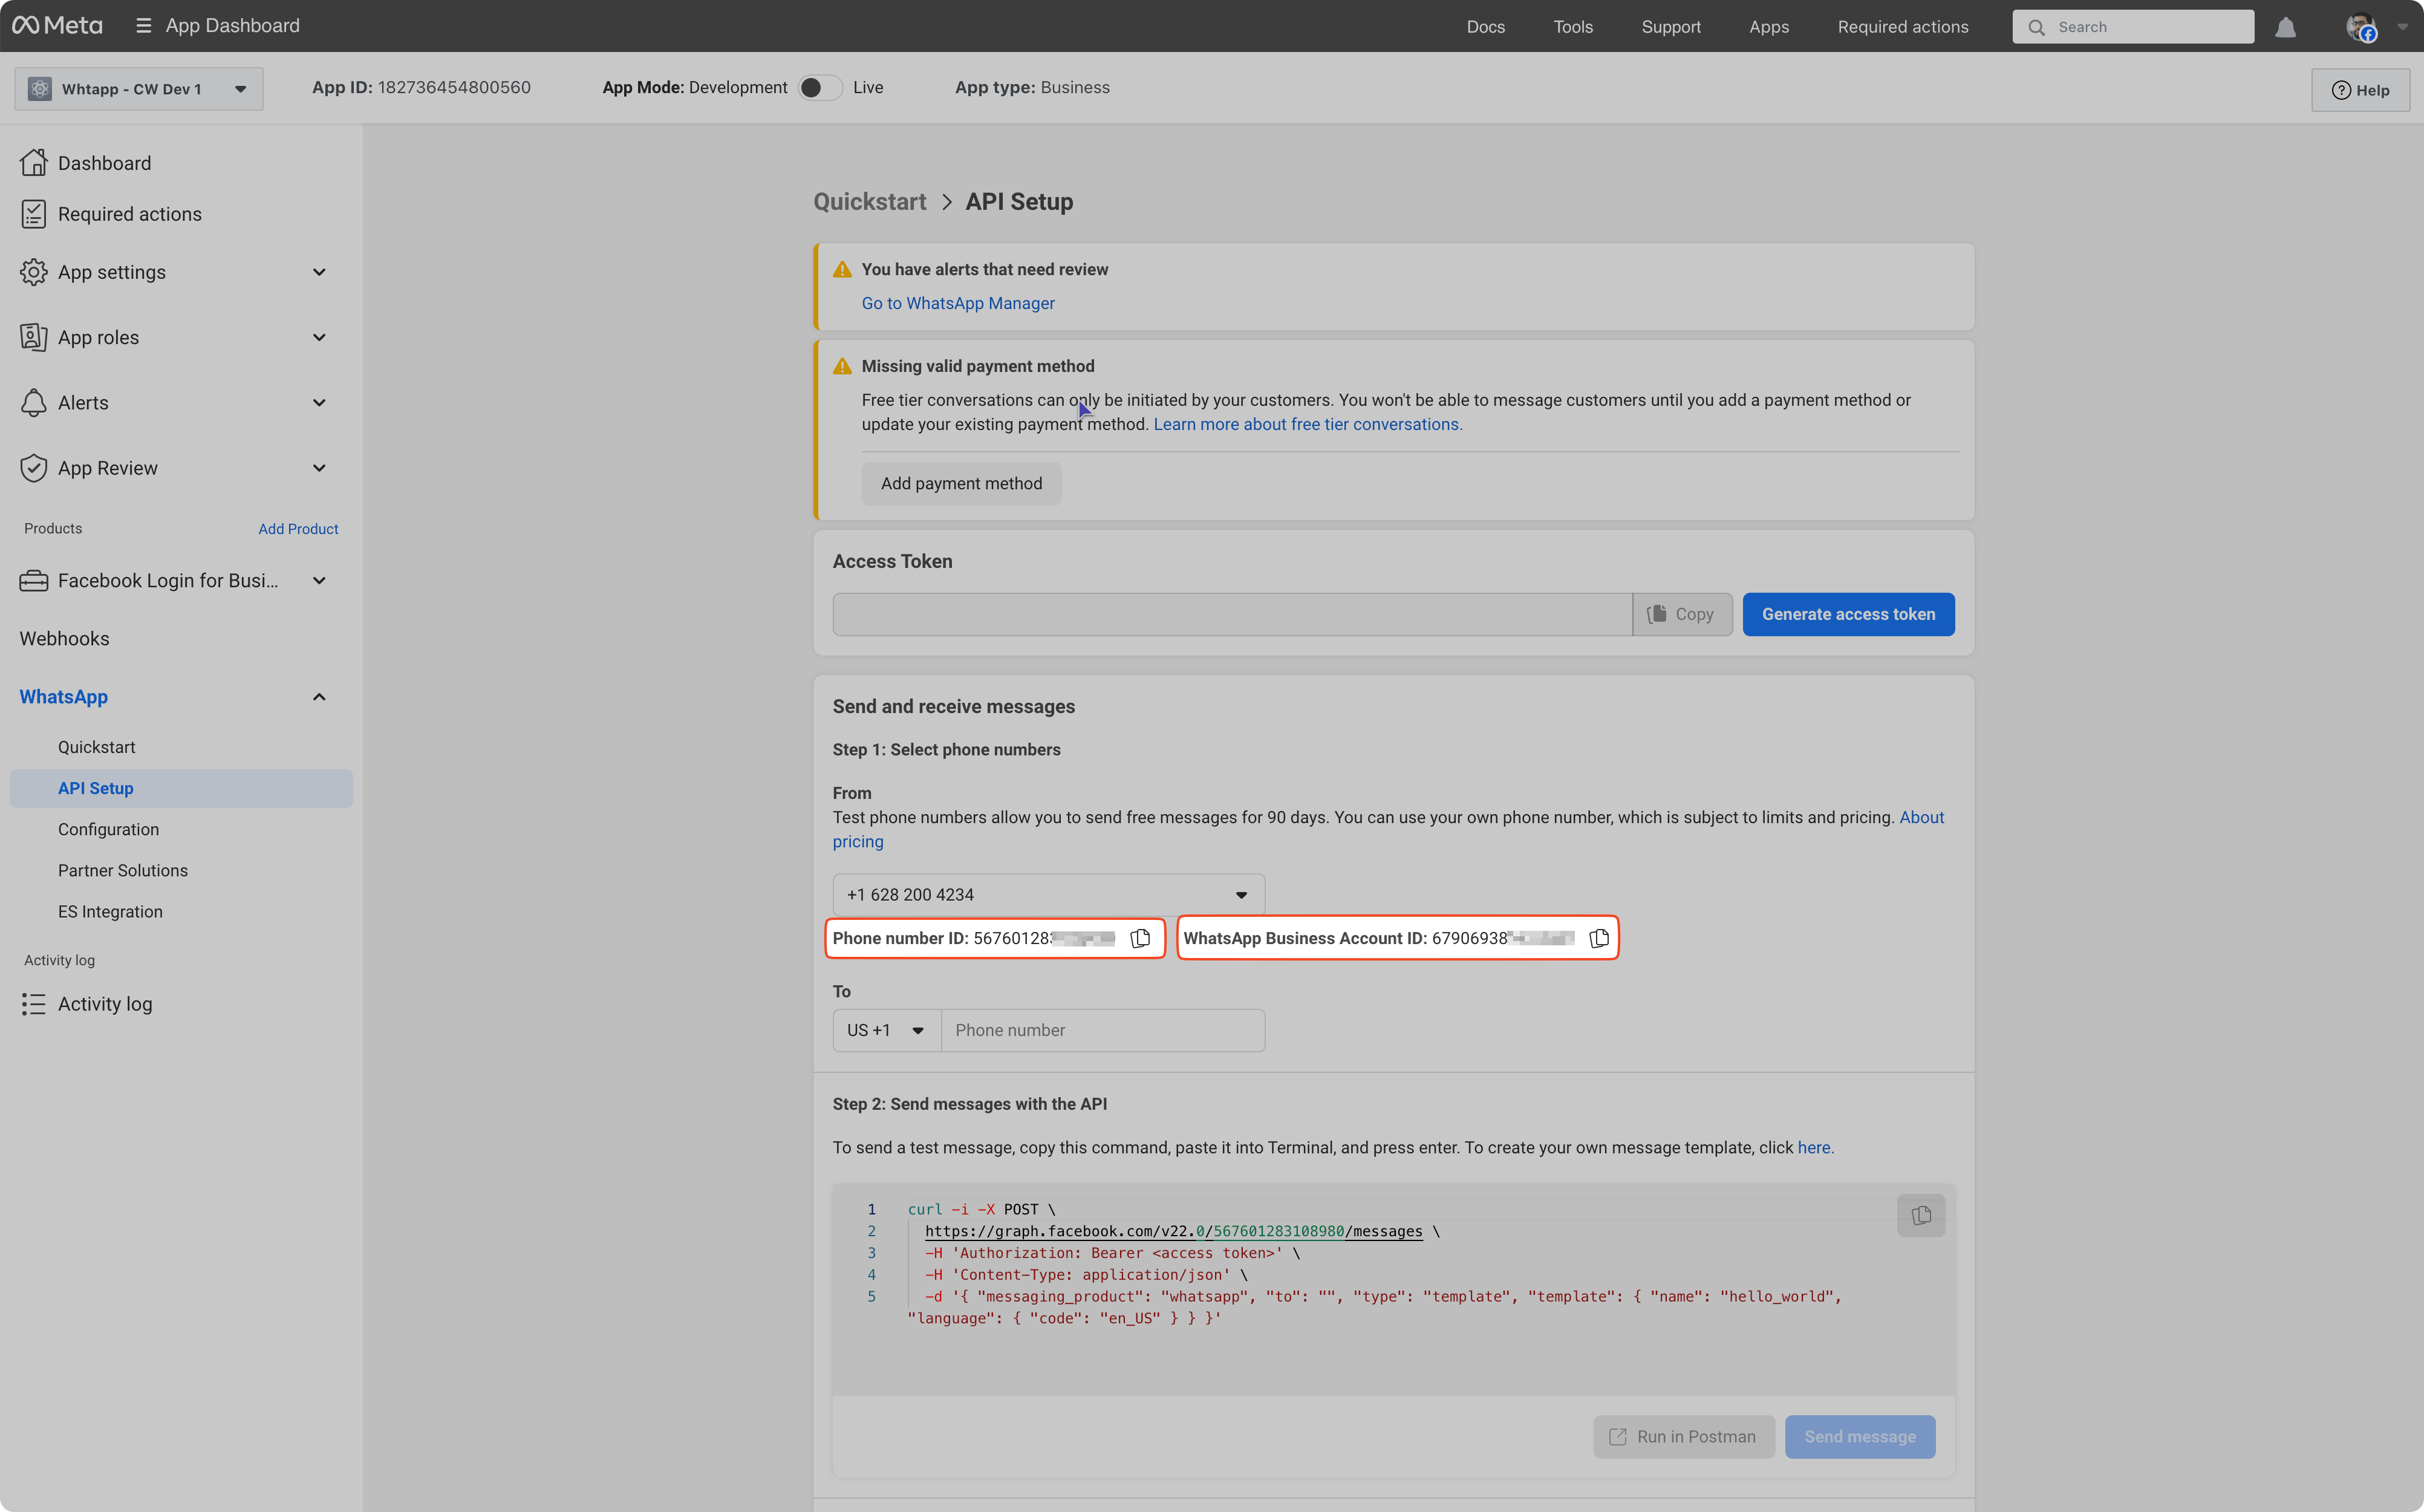Collapse the WhatsApp section
The width and height of the screenshot is (2424, 1512).
[319, 697]
